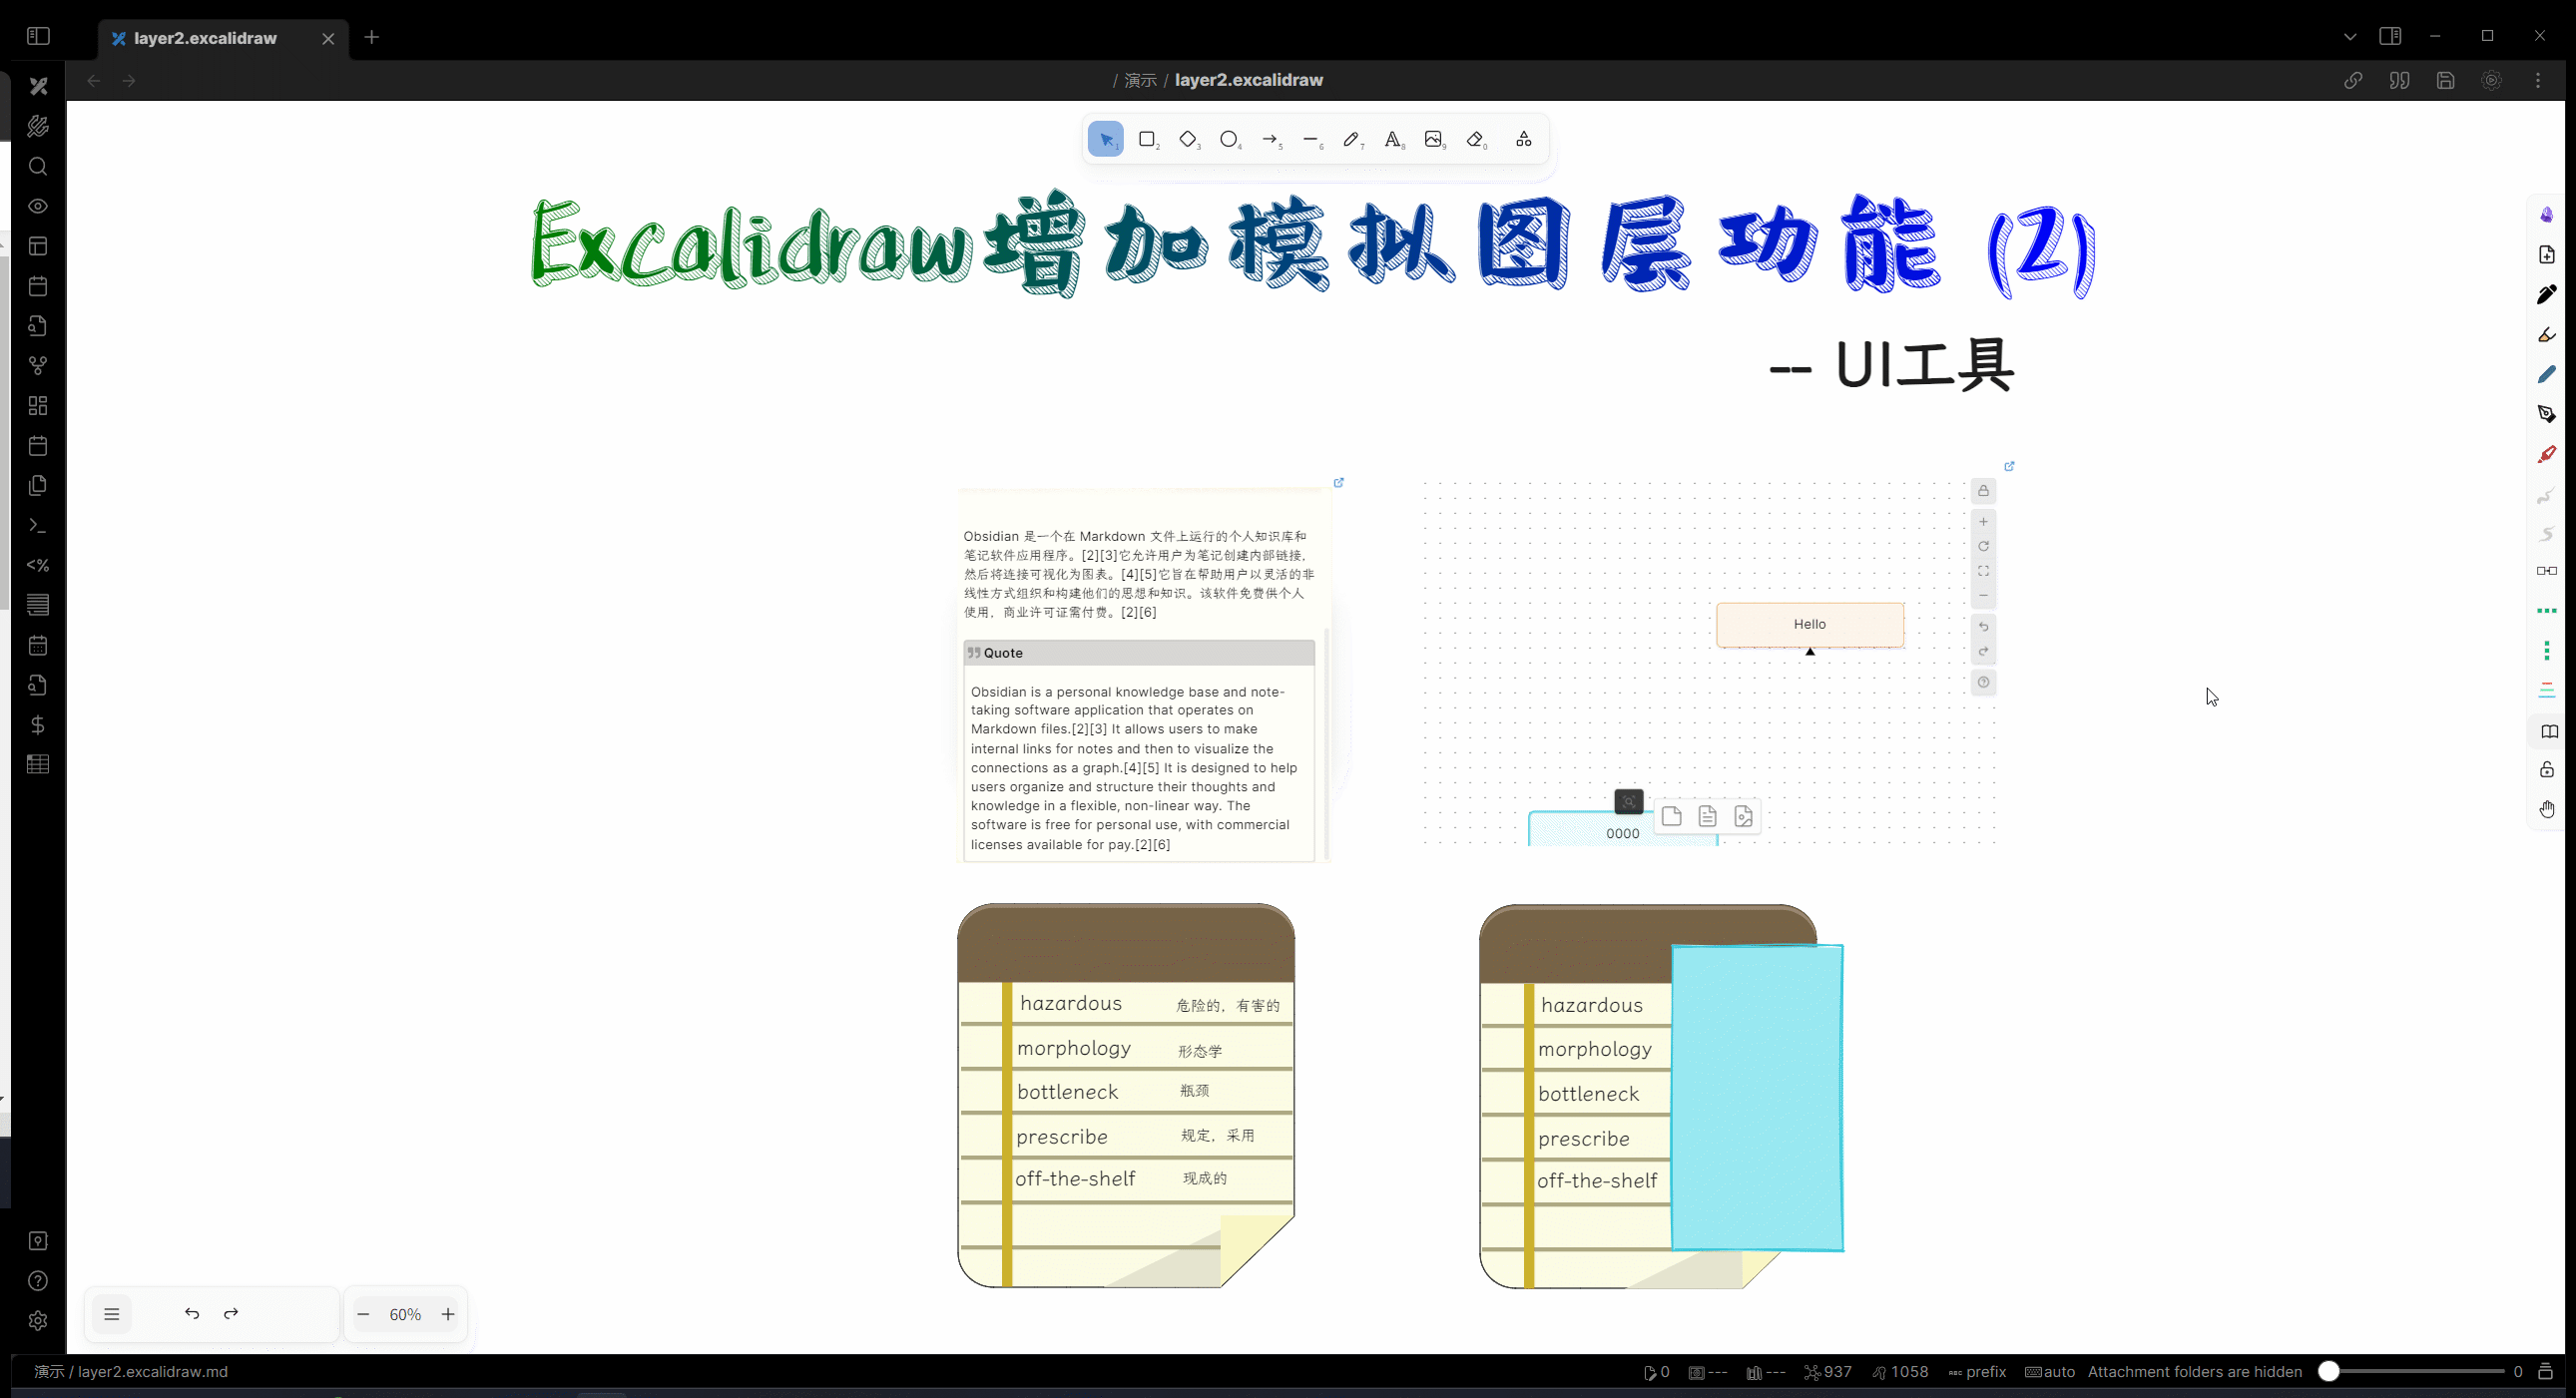Expand the tab list dropdown arrow
The width and height of the screenshot is (2576, 1398).
pyautogui.click(x=2349, y=36)
